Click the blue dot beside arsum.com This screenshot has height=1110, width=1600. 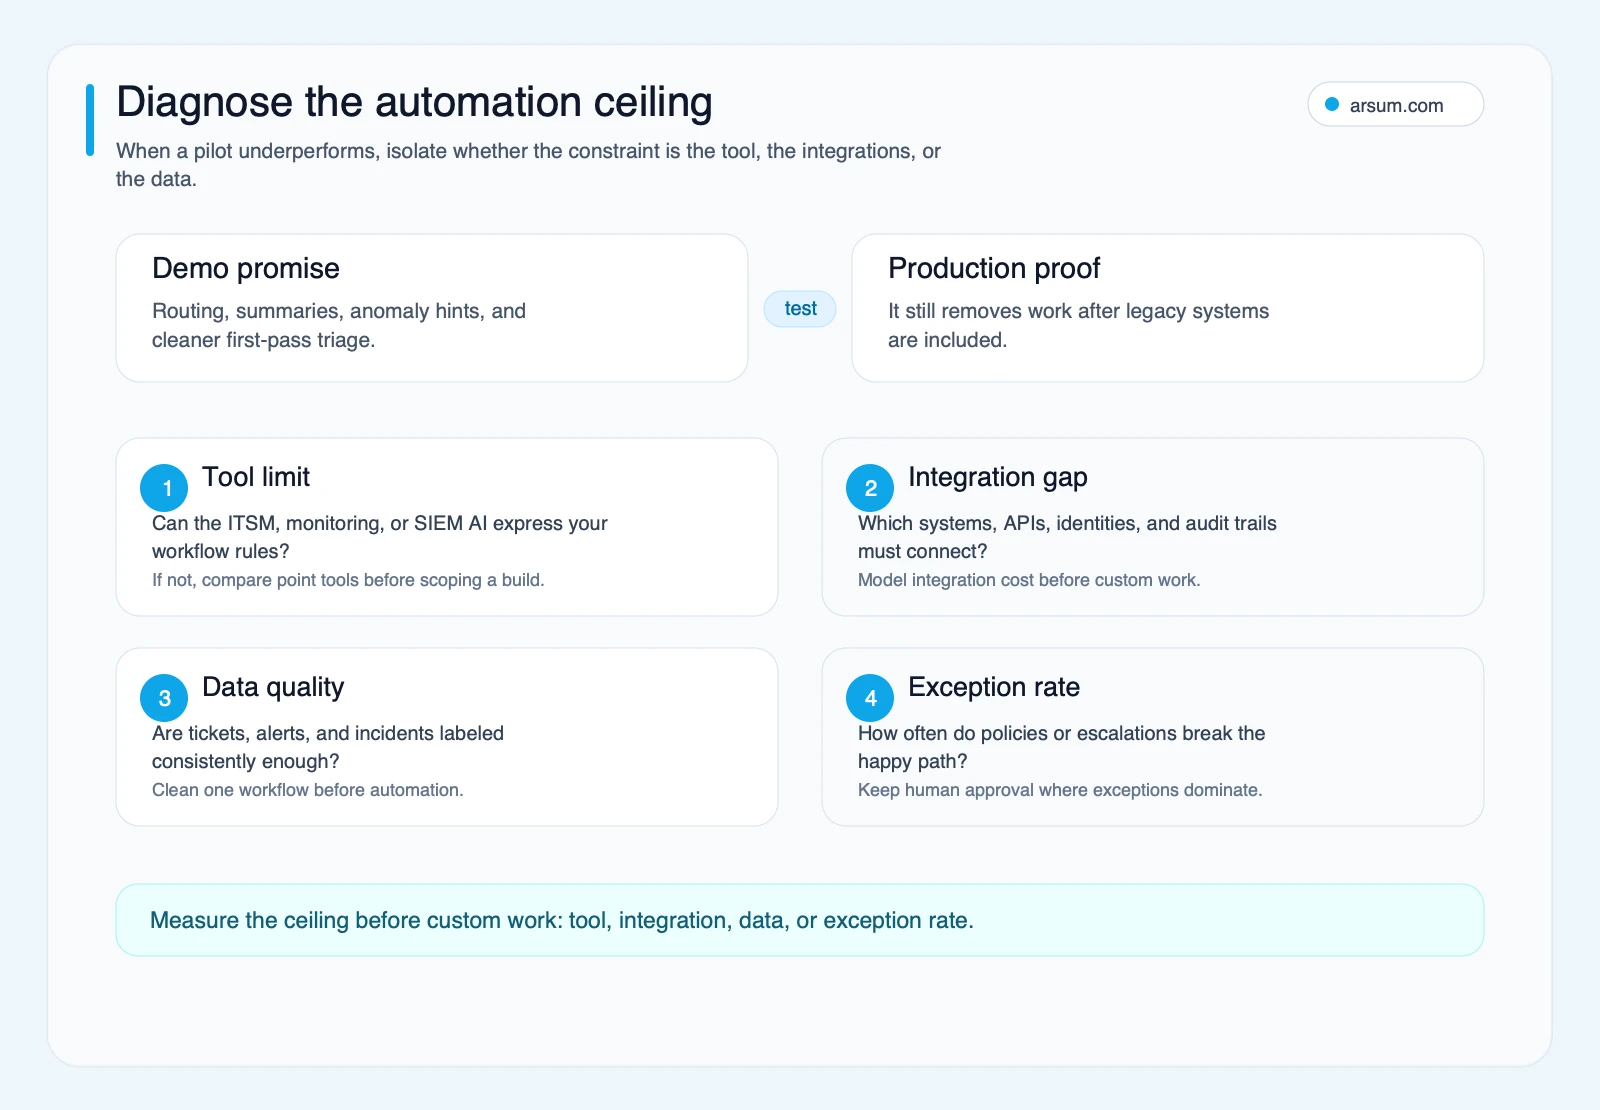(x=1332, y=104)
